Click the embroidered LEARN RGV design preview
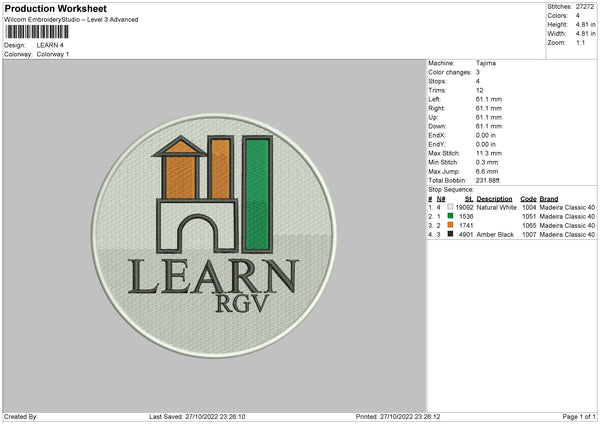The height and width of the screenshot is (424, 600). point(214,235)
